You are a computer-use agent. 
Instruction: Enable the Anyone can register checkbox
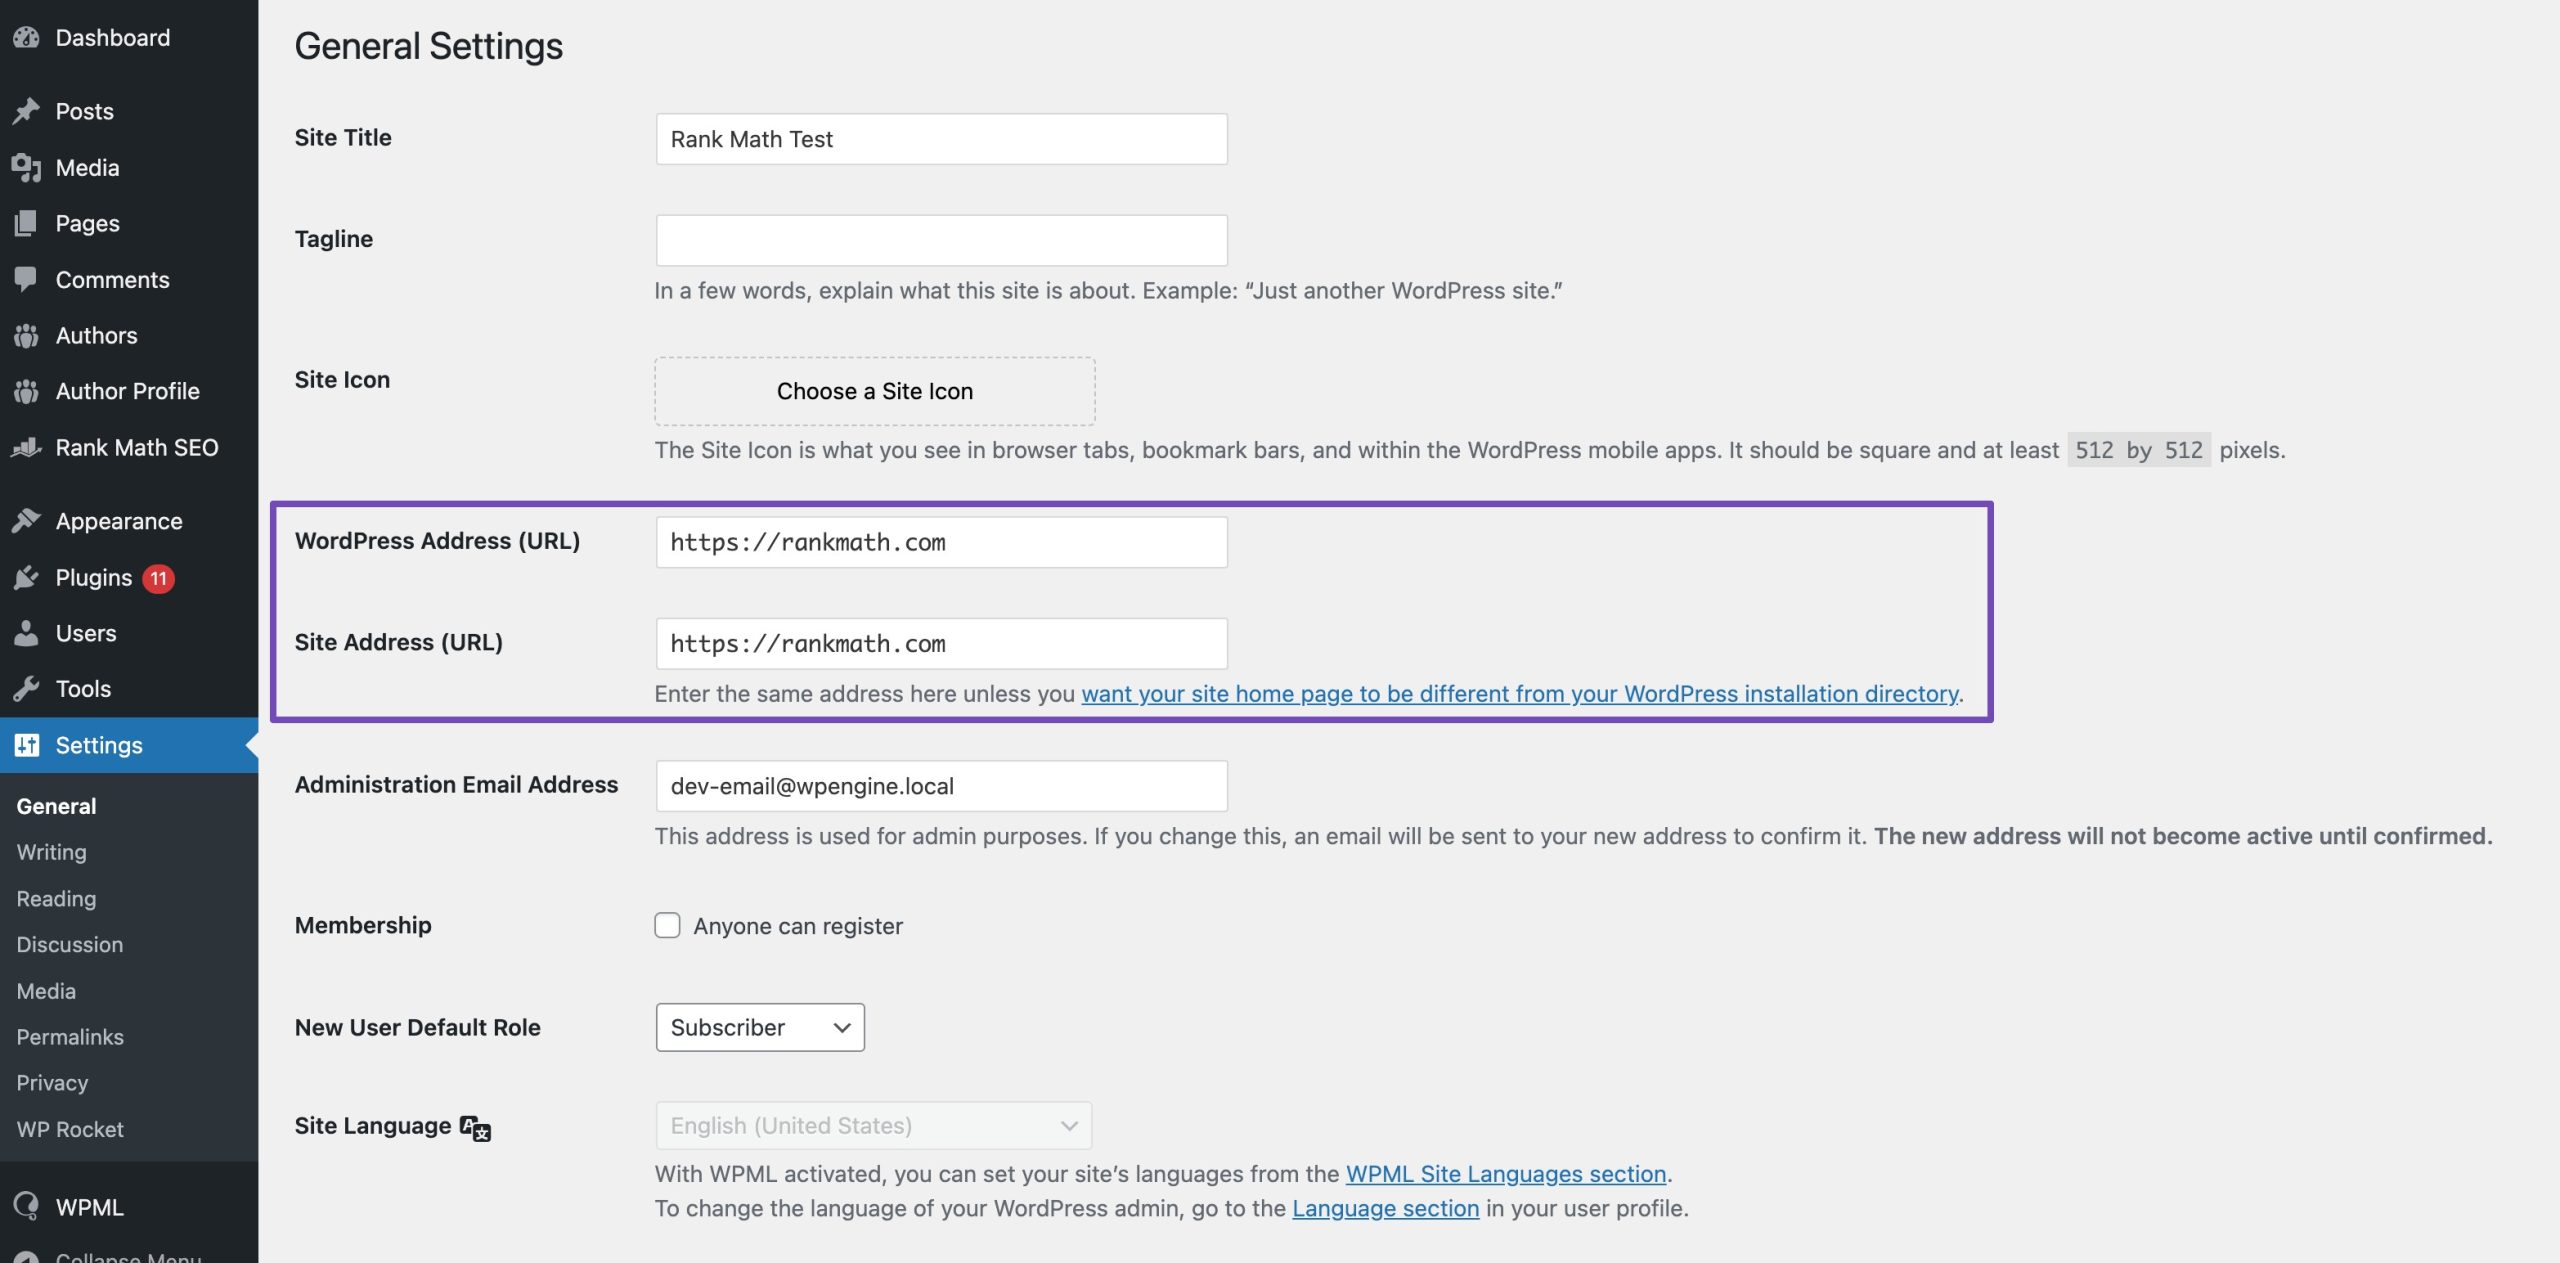667,925
